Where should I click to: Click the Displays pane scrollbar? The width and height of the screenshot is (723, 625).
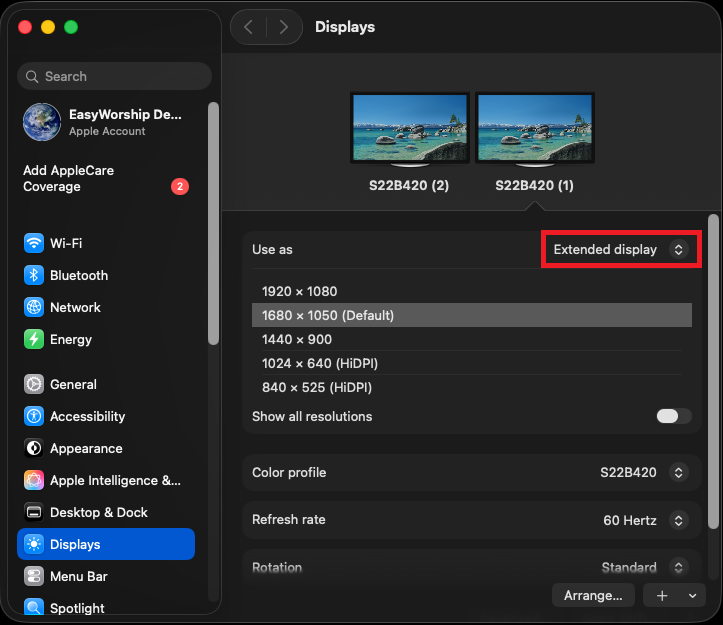coord(713,371)
